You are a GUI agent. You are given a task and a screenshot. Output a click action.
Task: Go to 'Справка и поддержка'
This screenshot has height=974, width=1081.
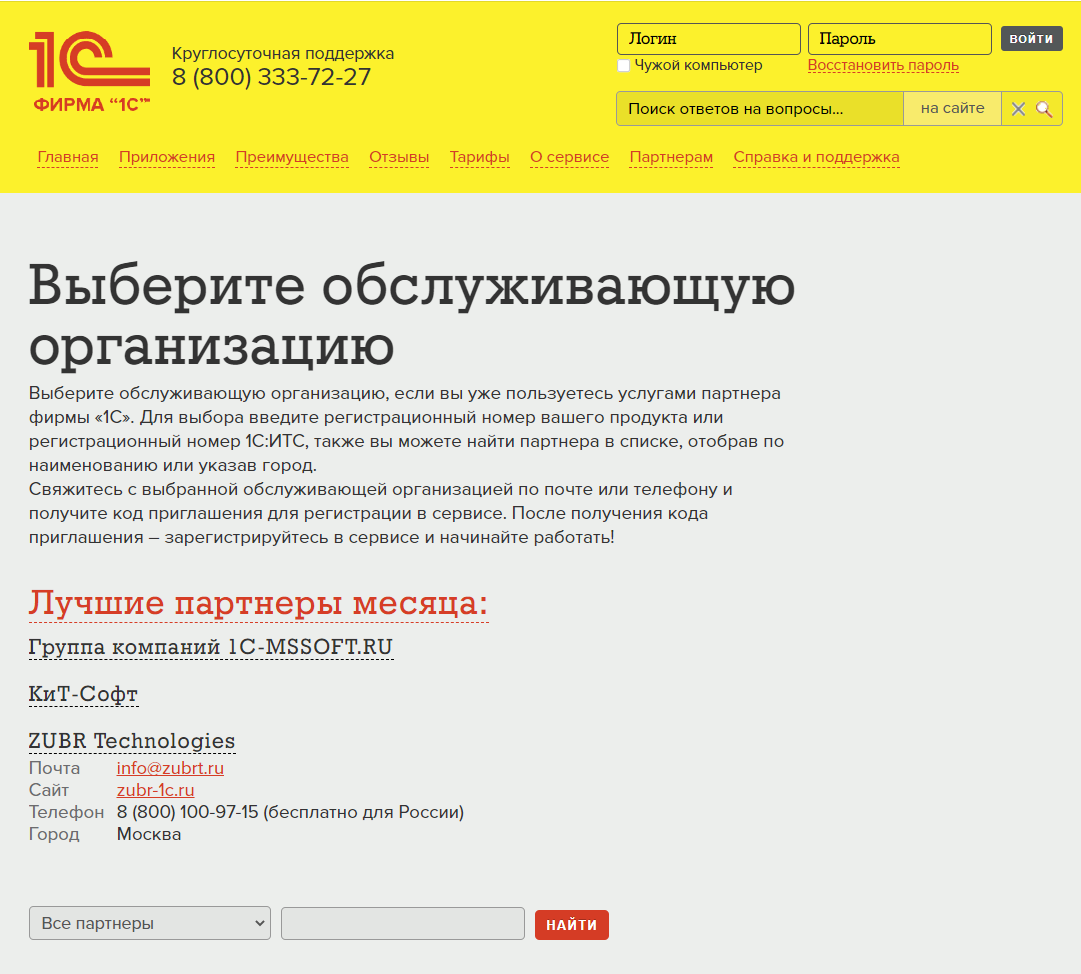coord(816,157)
